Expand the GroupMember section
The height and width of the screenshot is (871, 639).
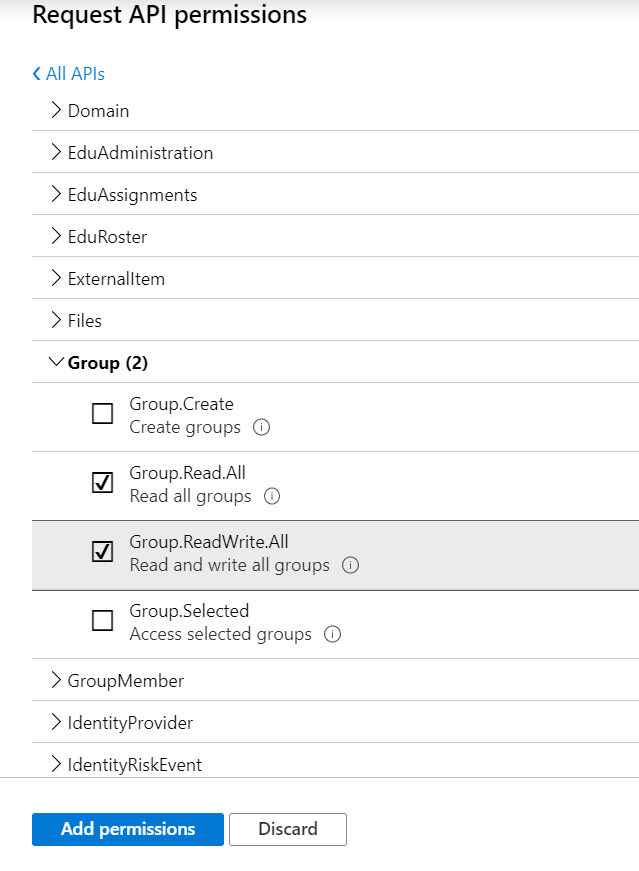[336, 680]
